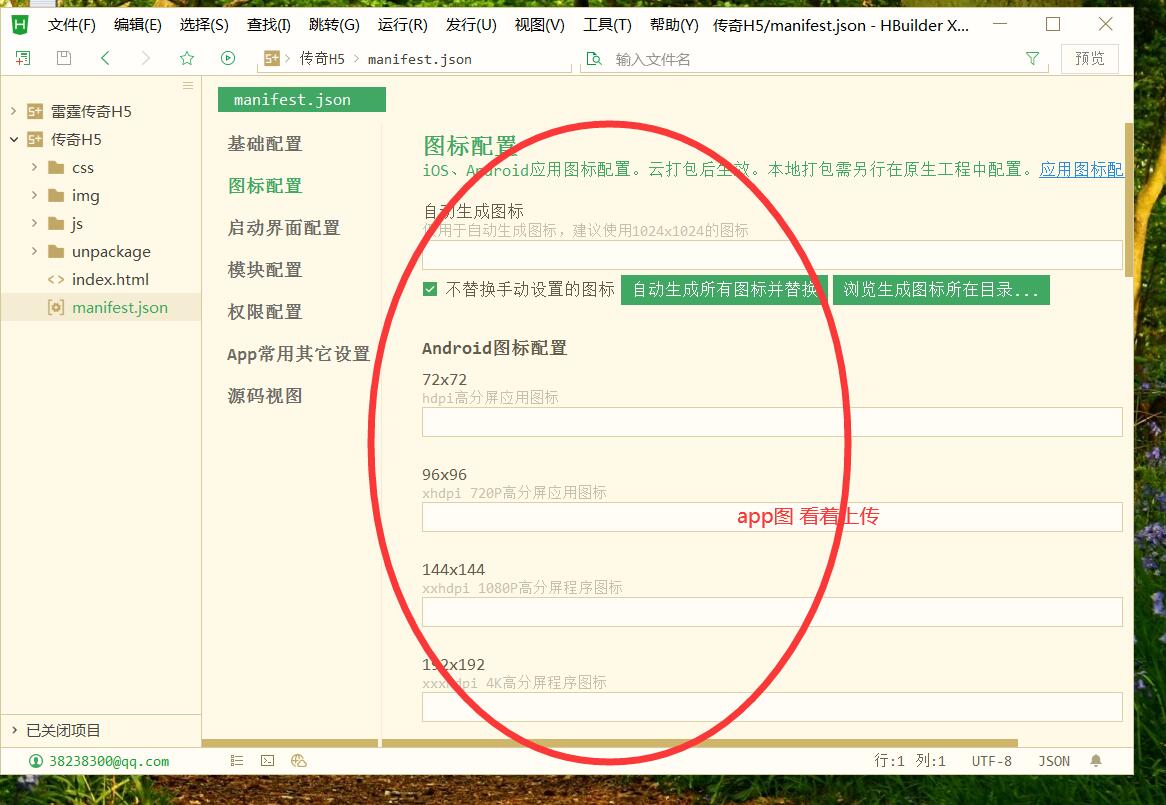
Task: Click 浏览生成图标所在目录 button
Action: tap(941, 290)
